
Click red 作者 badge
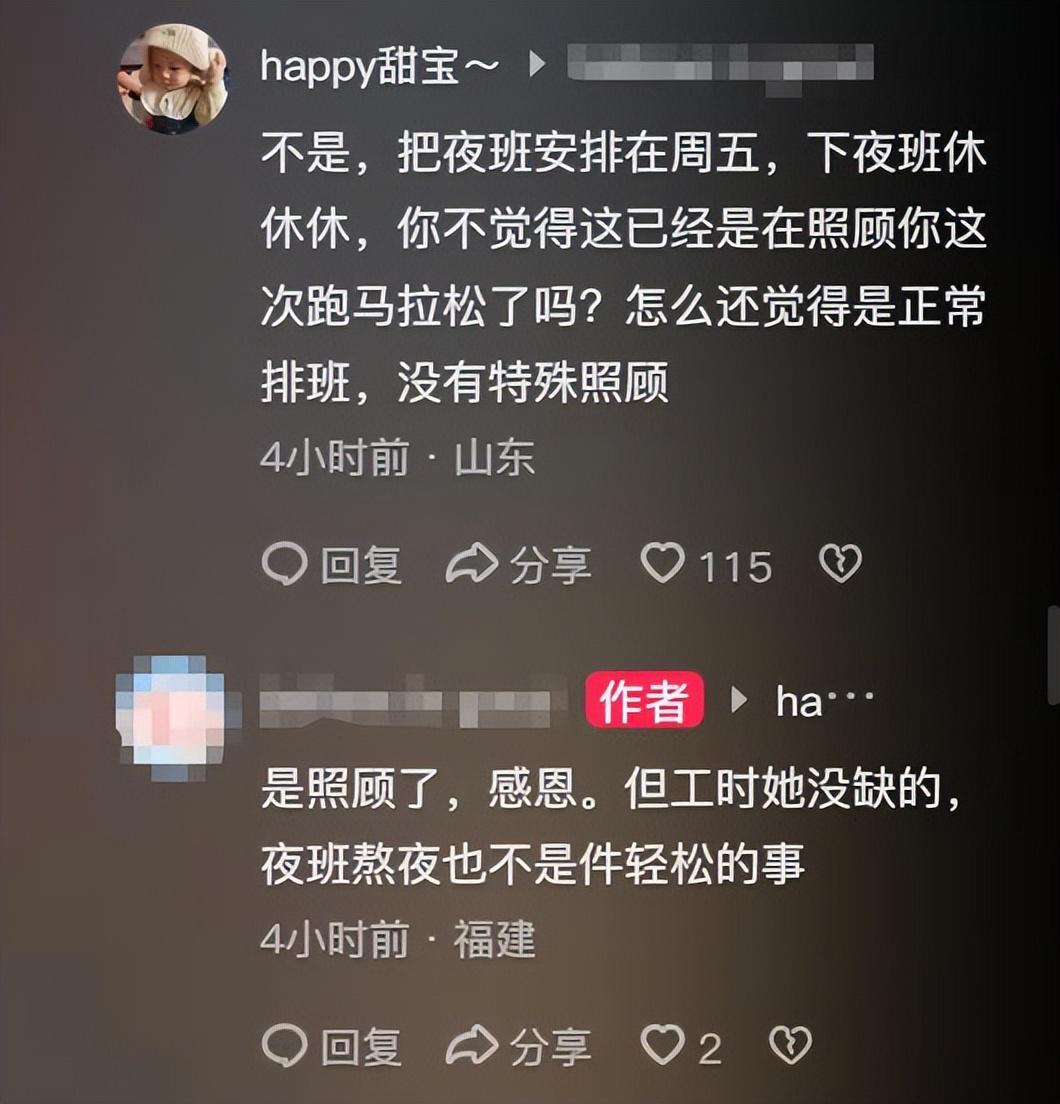[644, 700]
